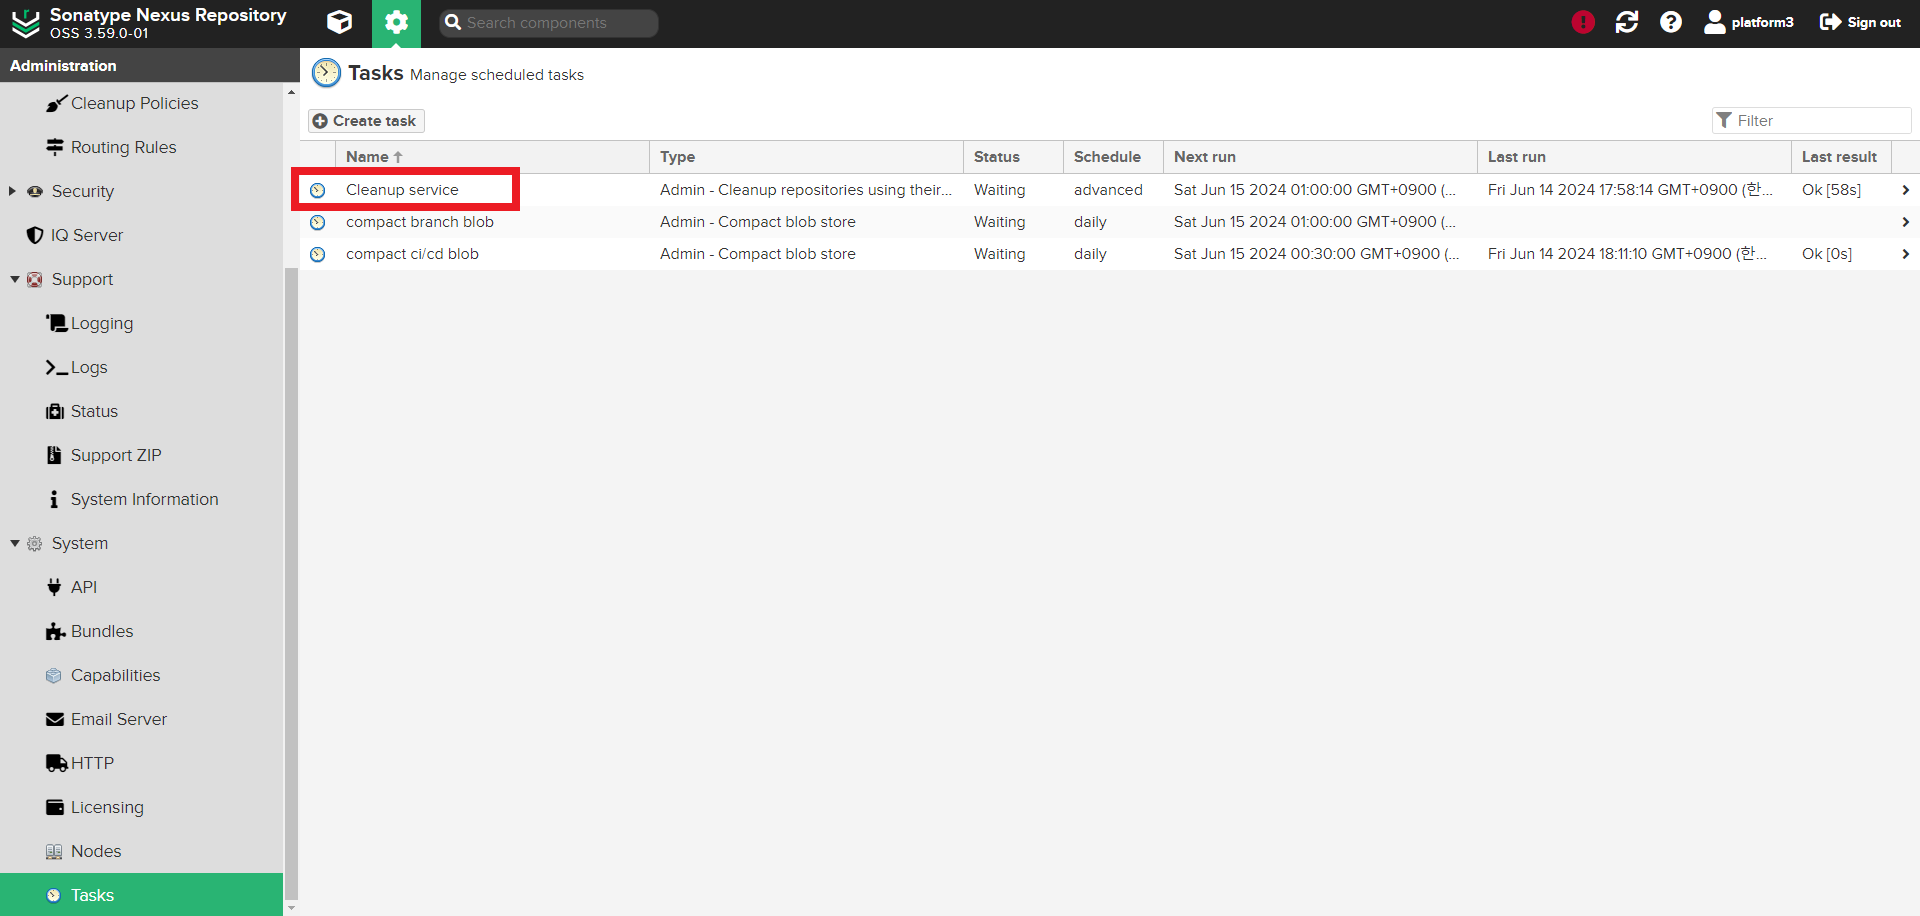1920x916 pixels.
Task: Sort by the Next run column header
Action: coord(1320,157)
